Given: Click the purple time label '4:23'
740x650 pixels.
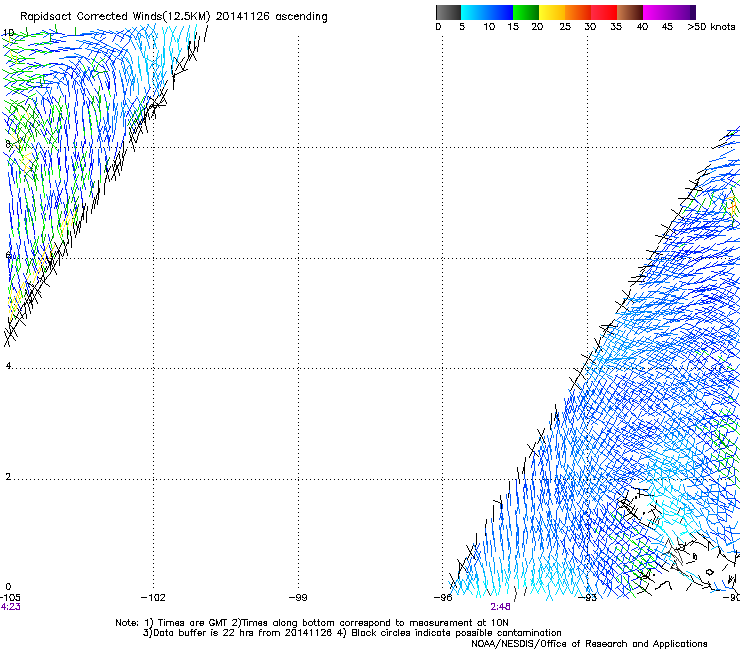Looking at the screenshot, I should 10,607.
